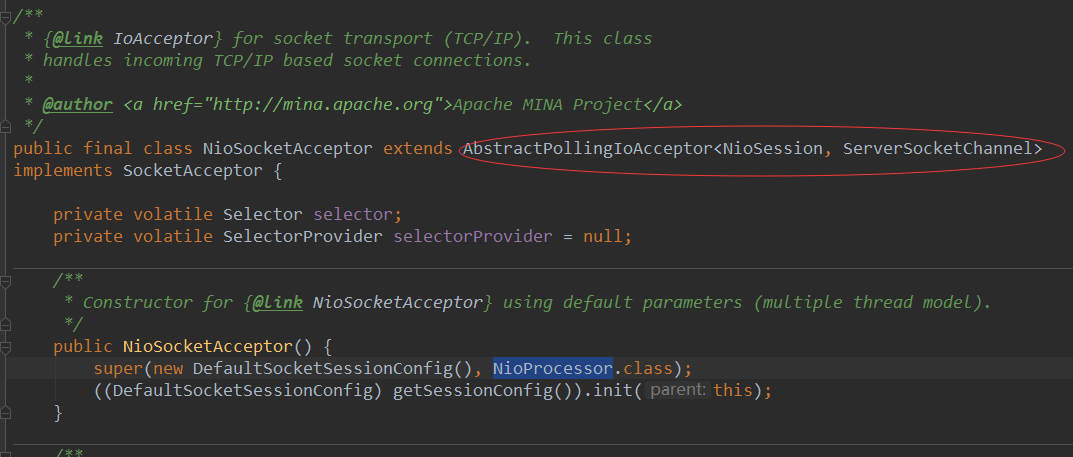Click the highlighted NioProcessor identifier

tap(552, 369)
